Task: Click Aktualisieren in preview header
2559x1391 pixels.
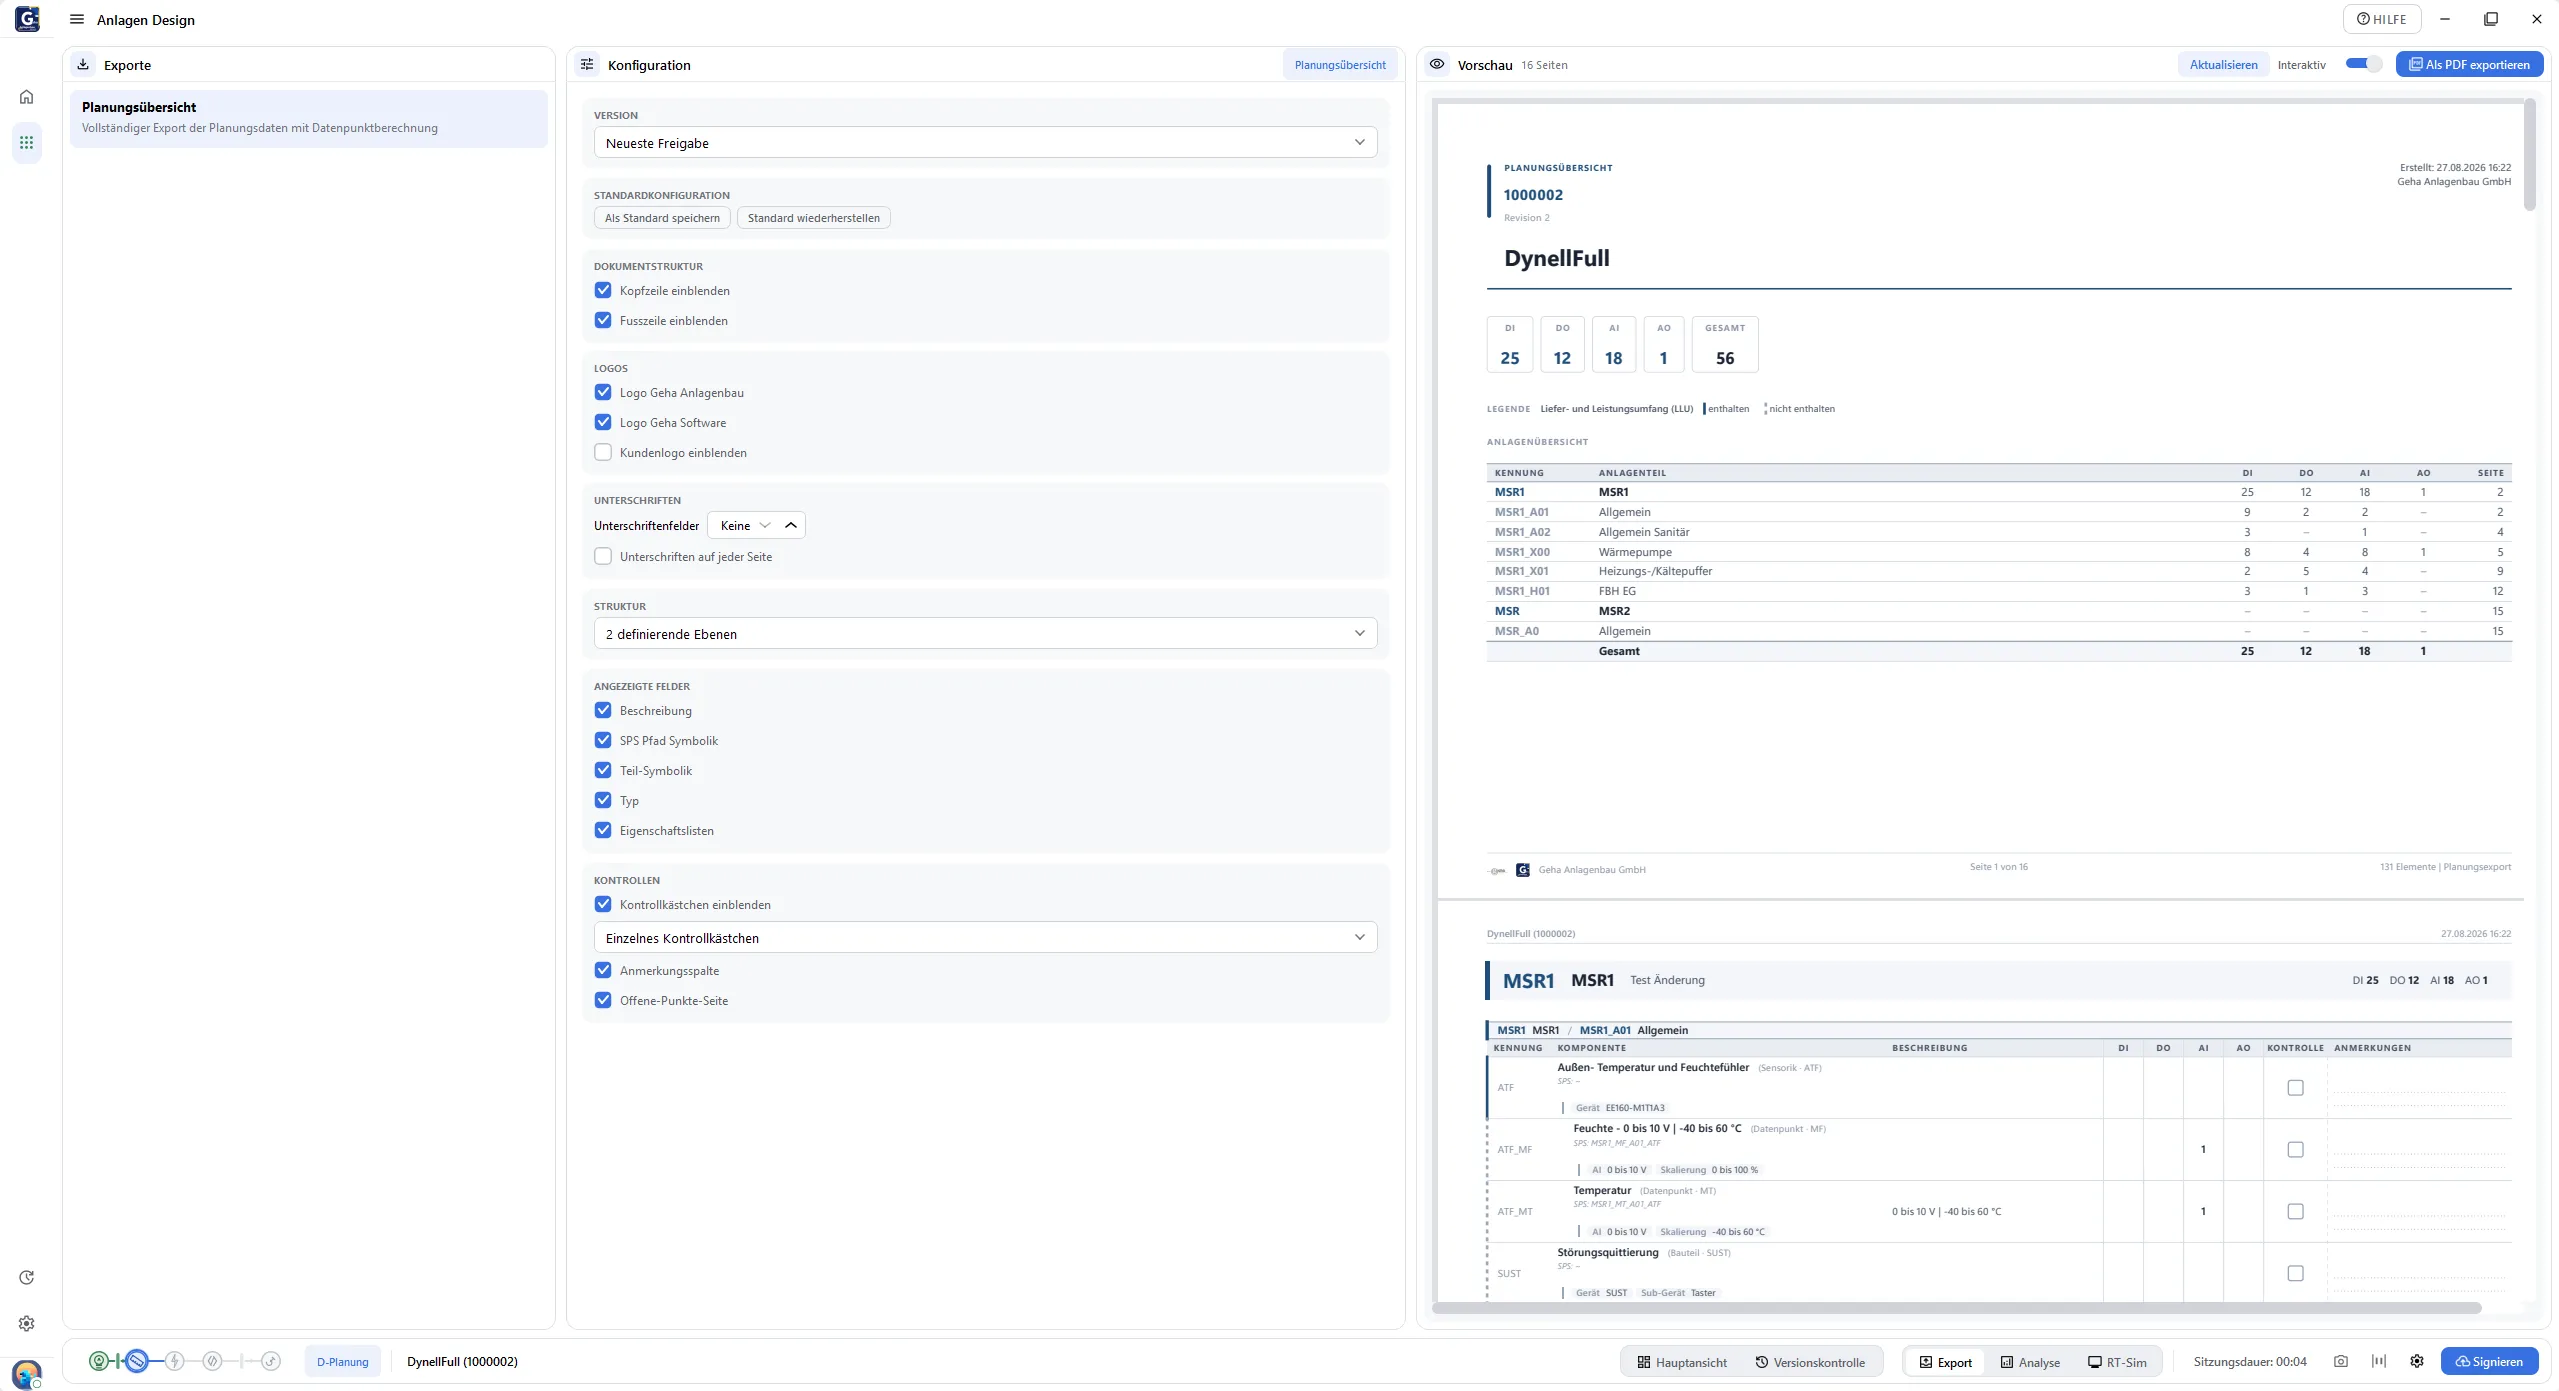Action: pyautogui.click(x=2223, y=65)
